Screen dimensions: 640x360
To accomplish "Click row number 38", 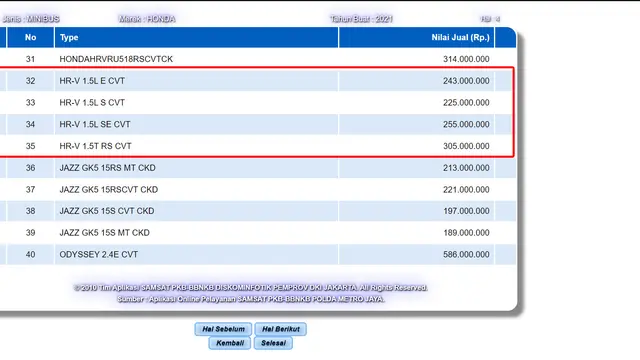I will 31,211.
